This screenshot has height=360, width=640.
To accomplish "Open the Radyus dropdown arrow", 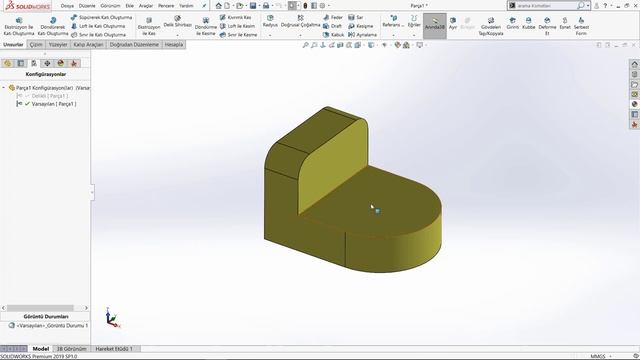I will (x=270, y=36).
